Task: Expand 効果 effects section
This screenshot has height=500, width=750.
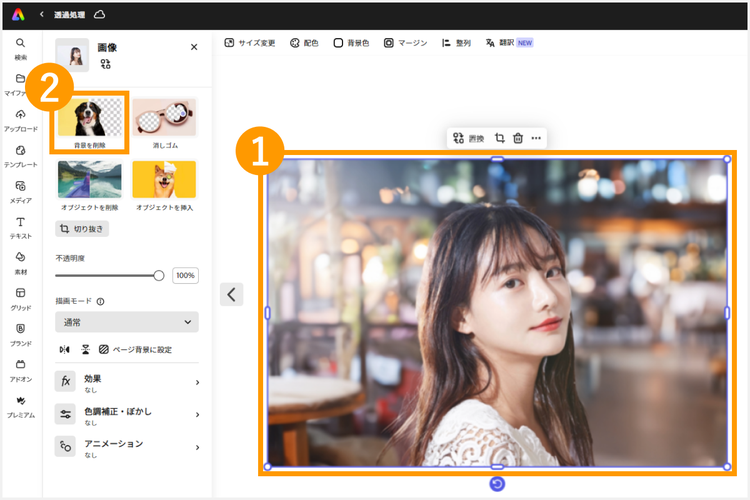Action: 127,382
